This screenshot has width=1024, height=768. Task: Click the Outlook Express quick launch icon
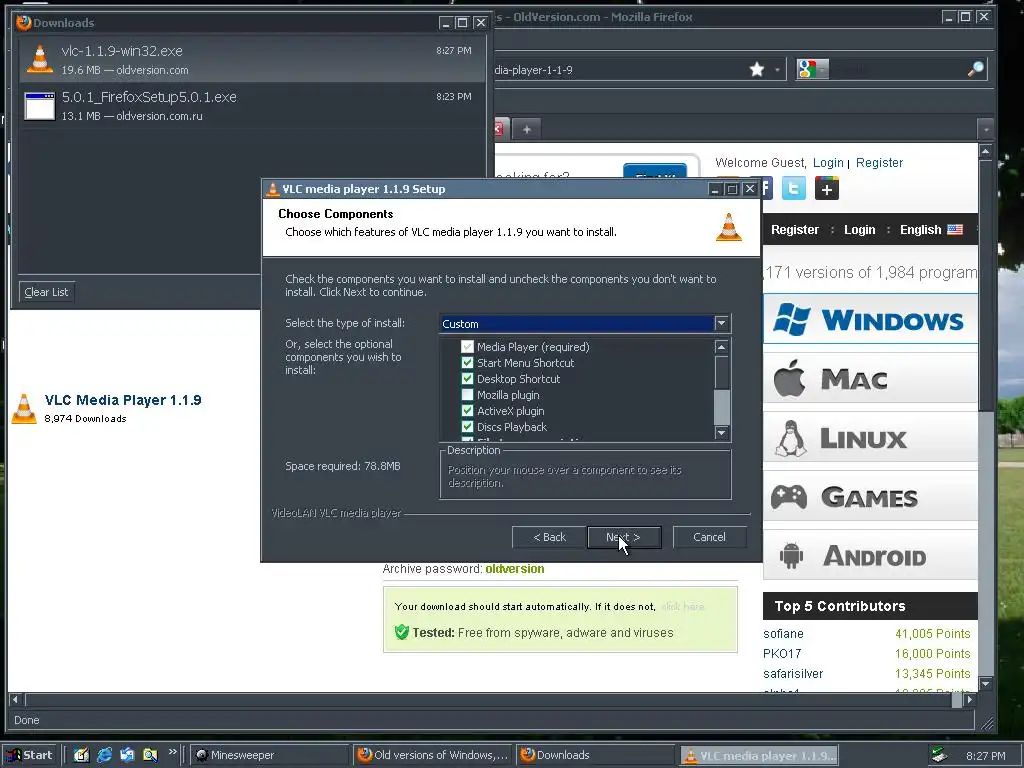pyautogui.click(x=127, y=755)
